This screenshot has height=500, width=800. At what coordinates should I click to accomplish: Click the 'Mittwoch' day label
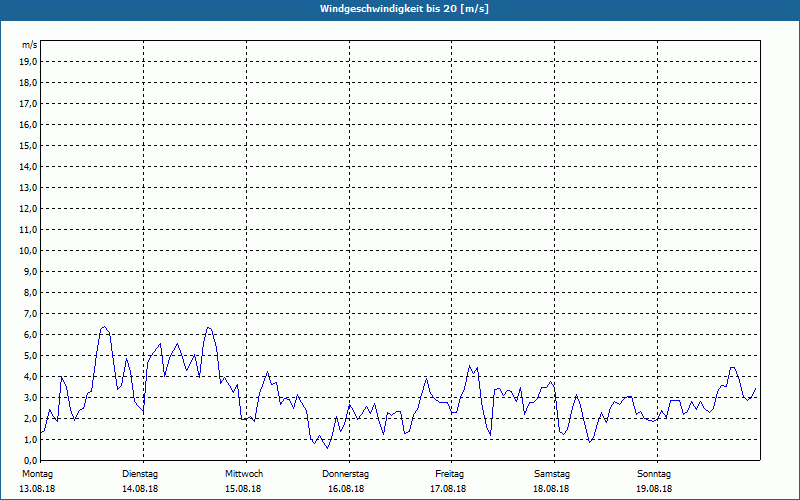(244, 474)
